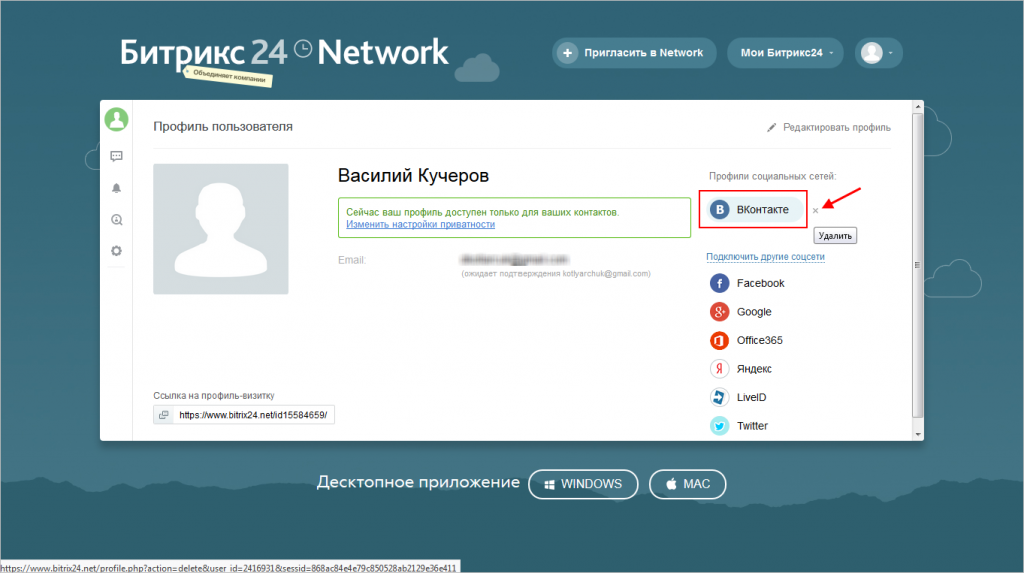Click the name Василий Кучеров

click(x=413, y=176)
